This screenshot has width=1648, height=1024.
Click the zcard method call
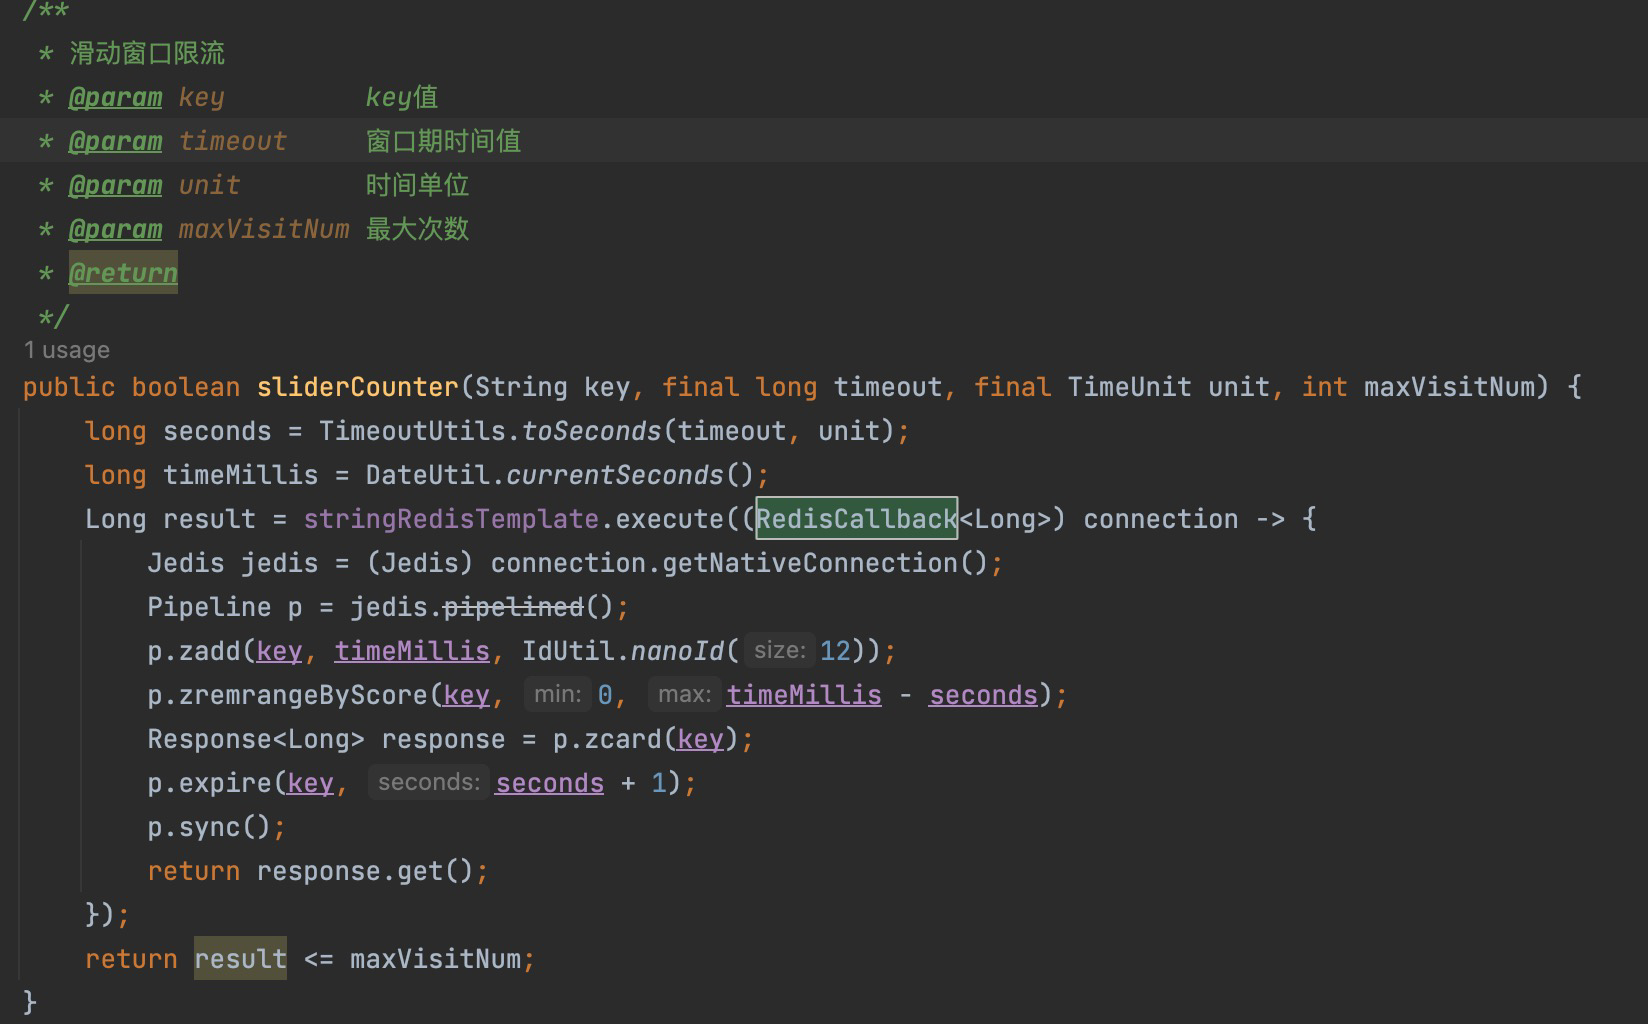615,739
